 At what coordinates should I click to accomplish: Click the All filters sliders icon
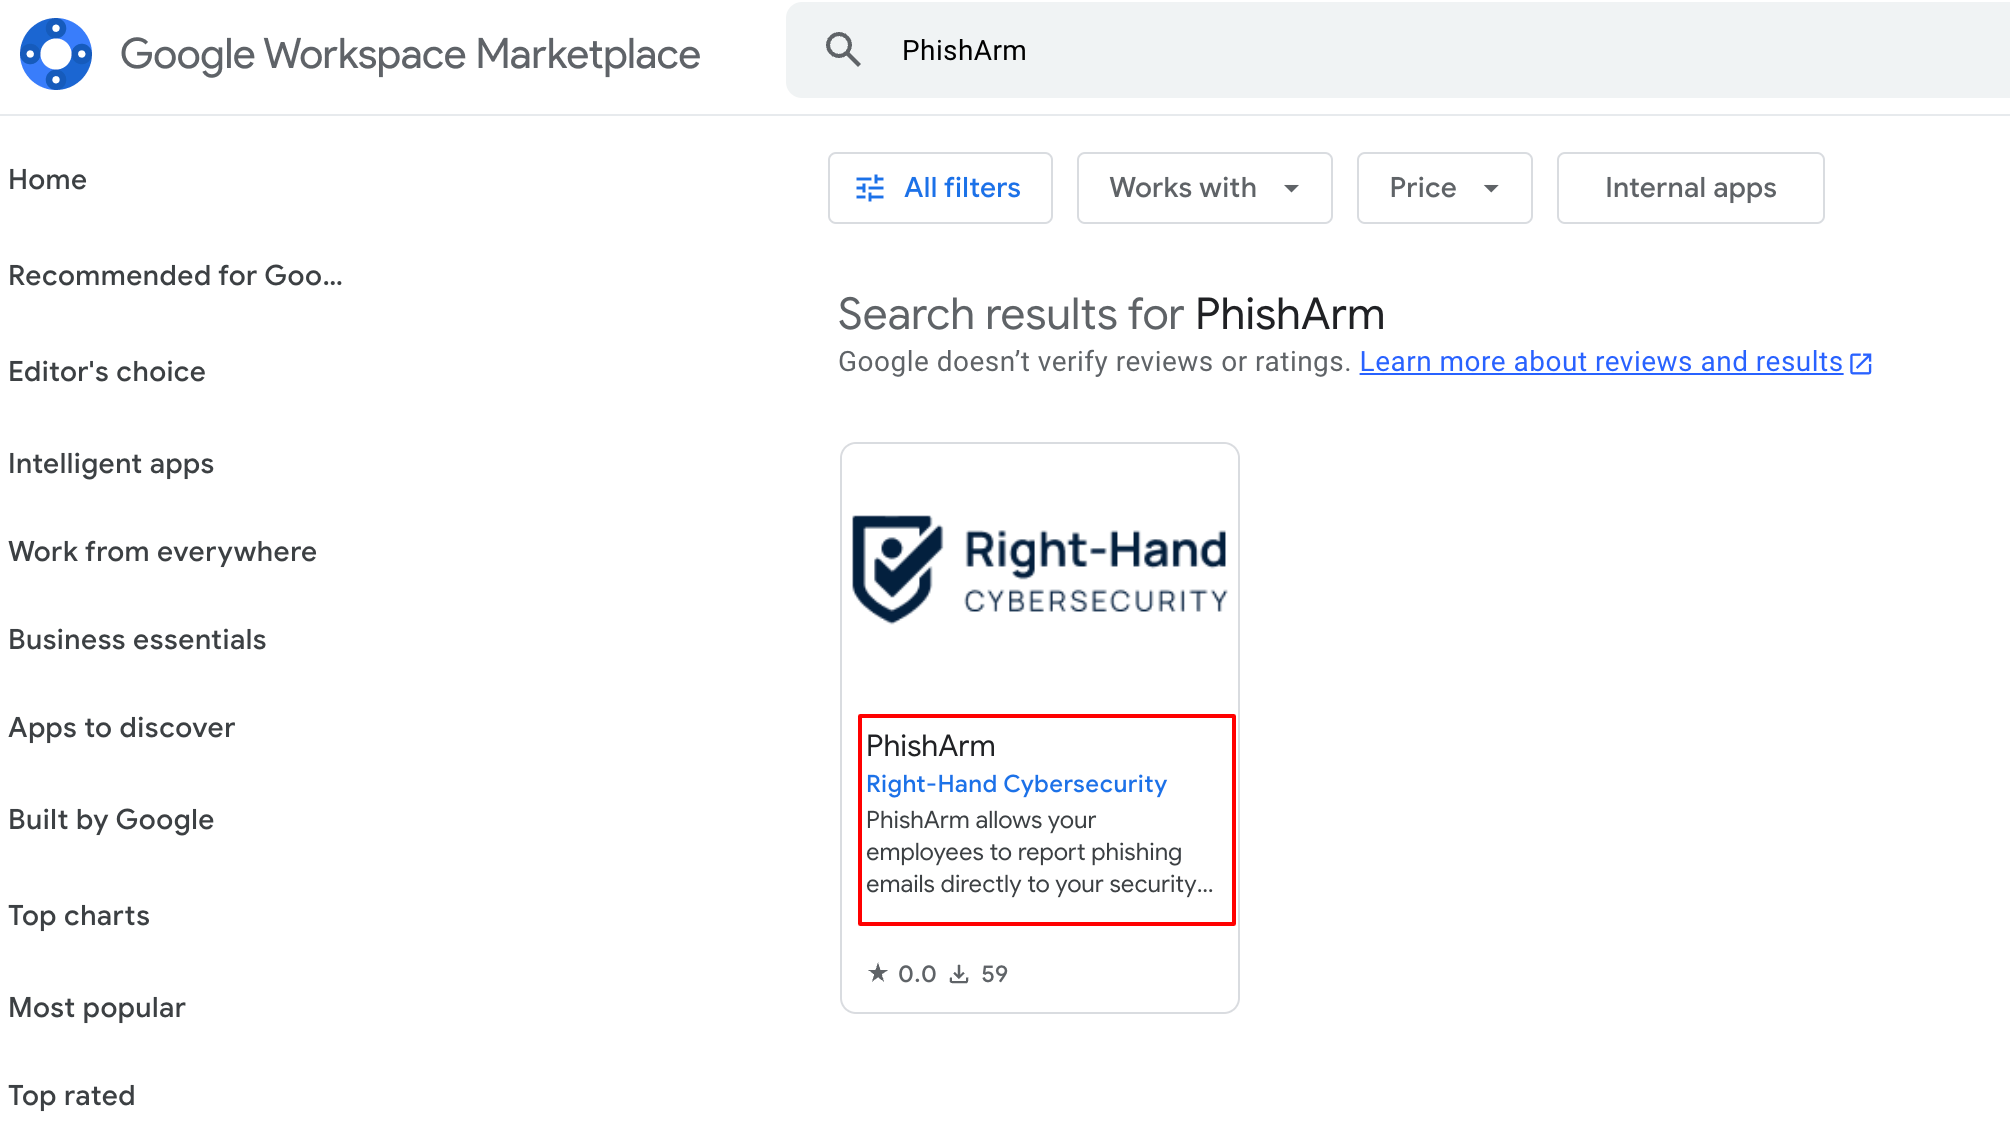tap(870, 188)
